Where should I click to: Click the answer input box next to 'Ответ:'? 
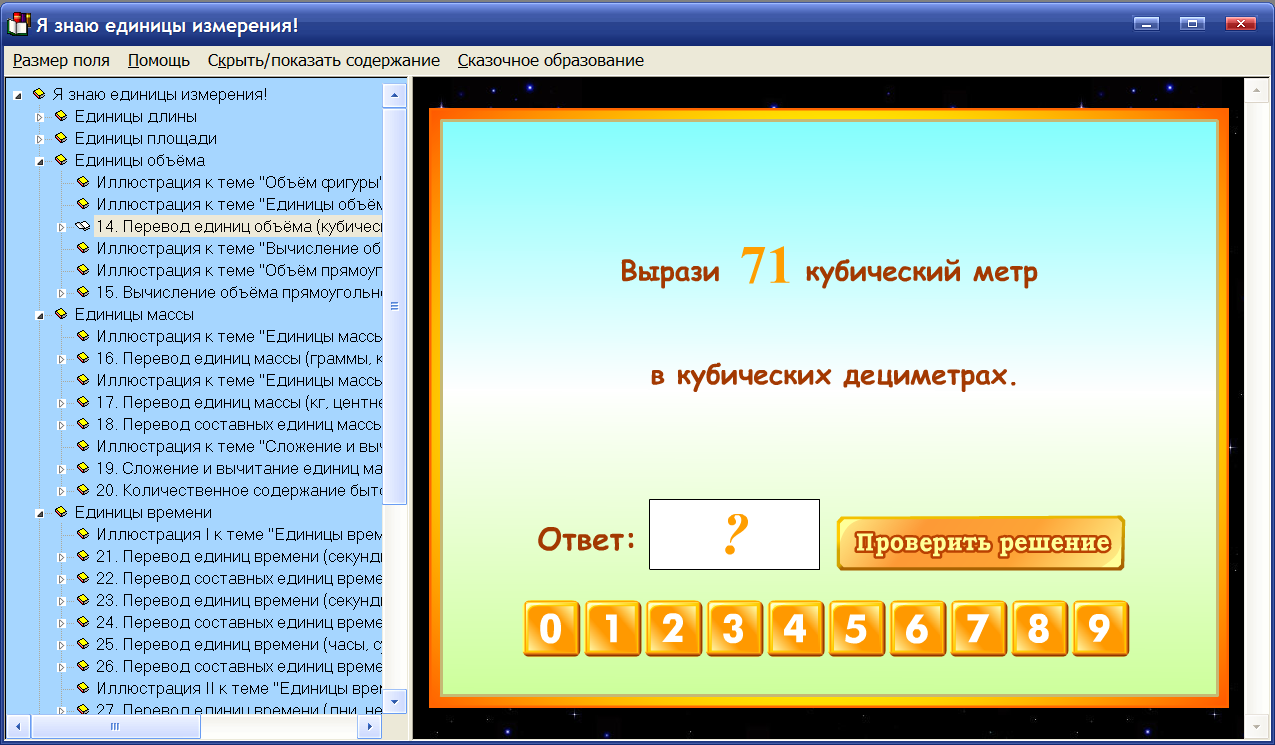[733, 534]
